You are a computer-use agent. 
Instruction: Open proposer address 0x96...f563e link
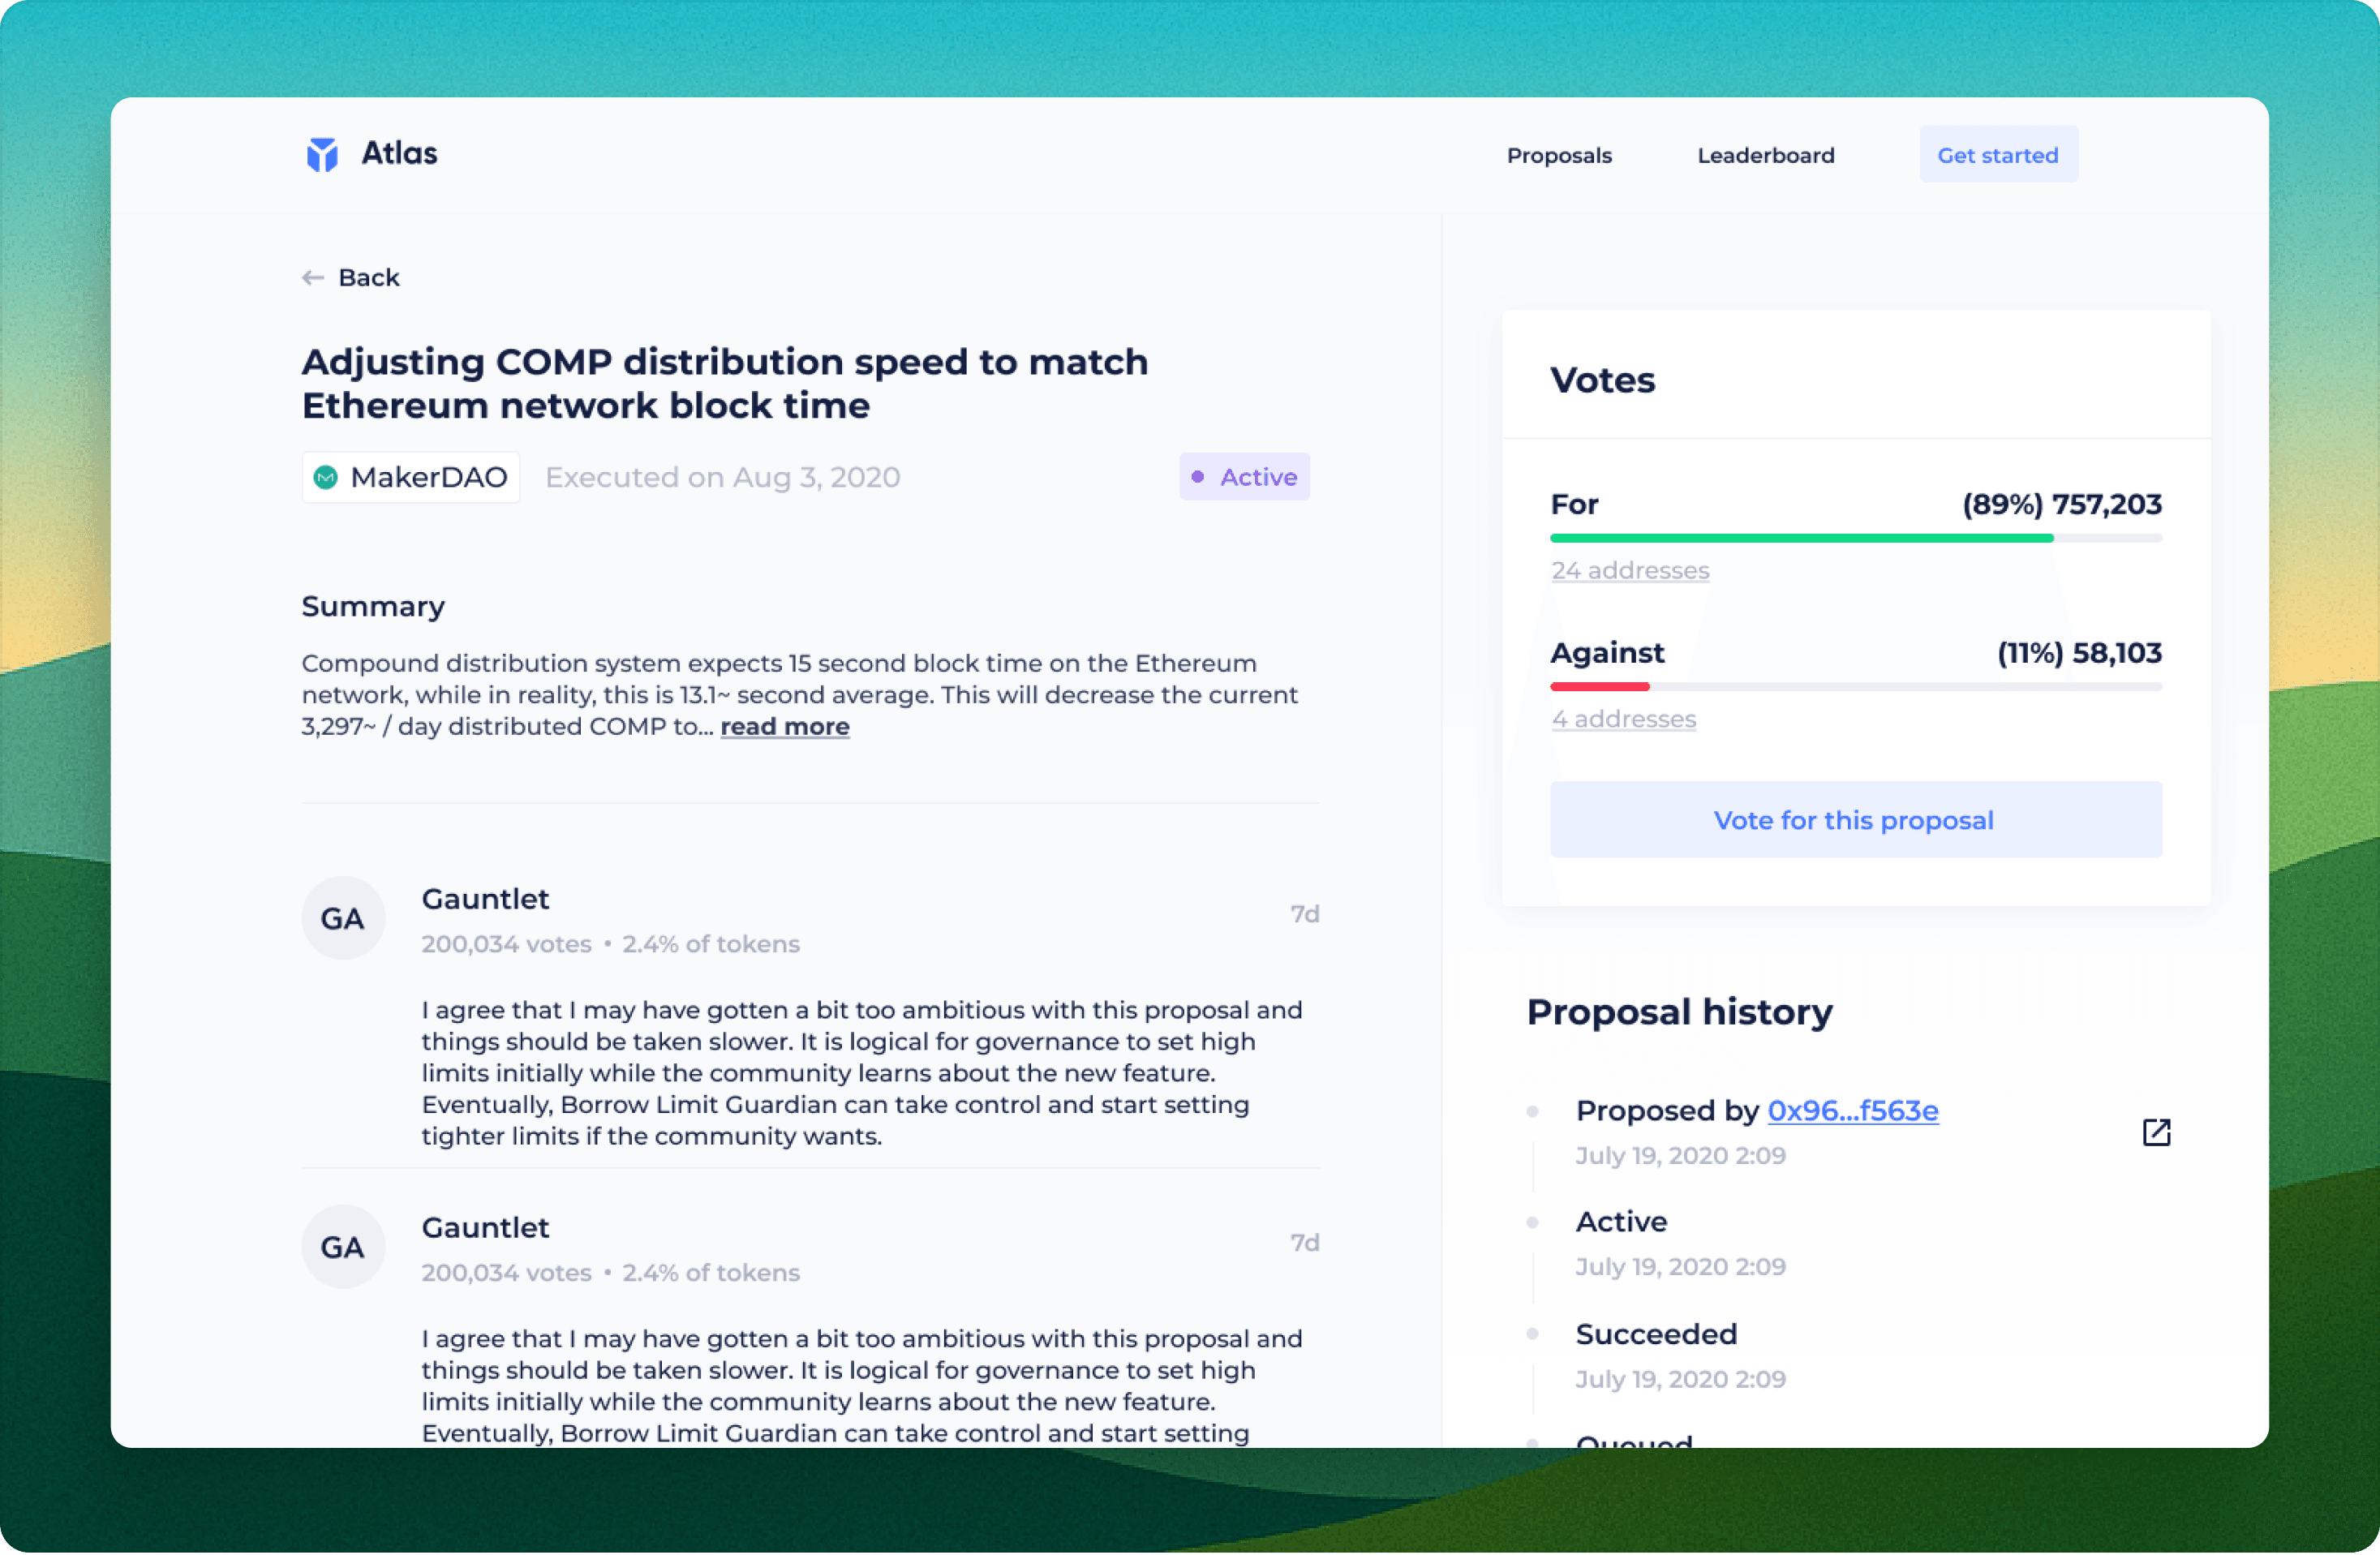point(1852,1111)
